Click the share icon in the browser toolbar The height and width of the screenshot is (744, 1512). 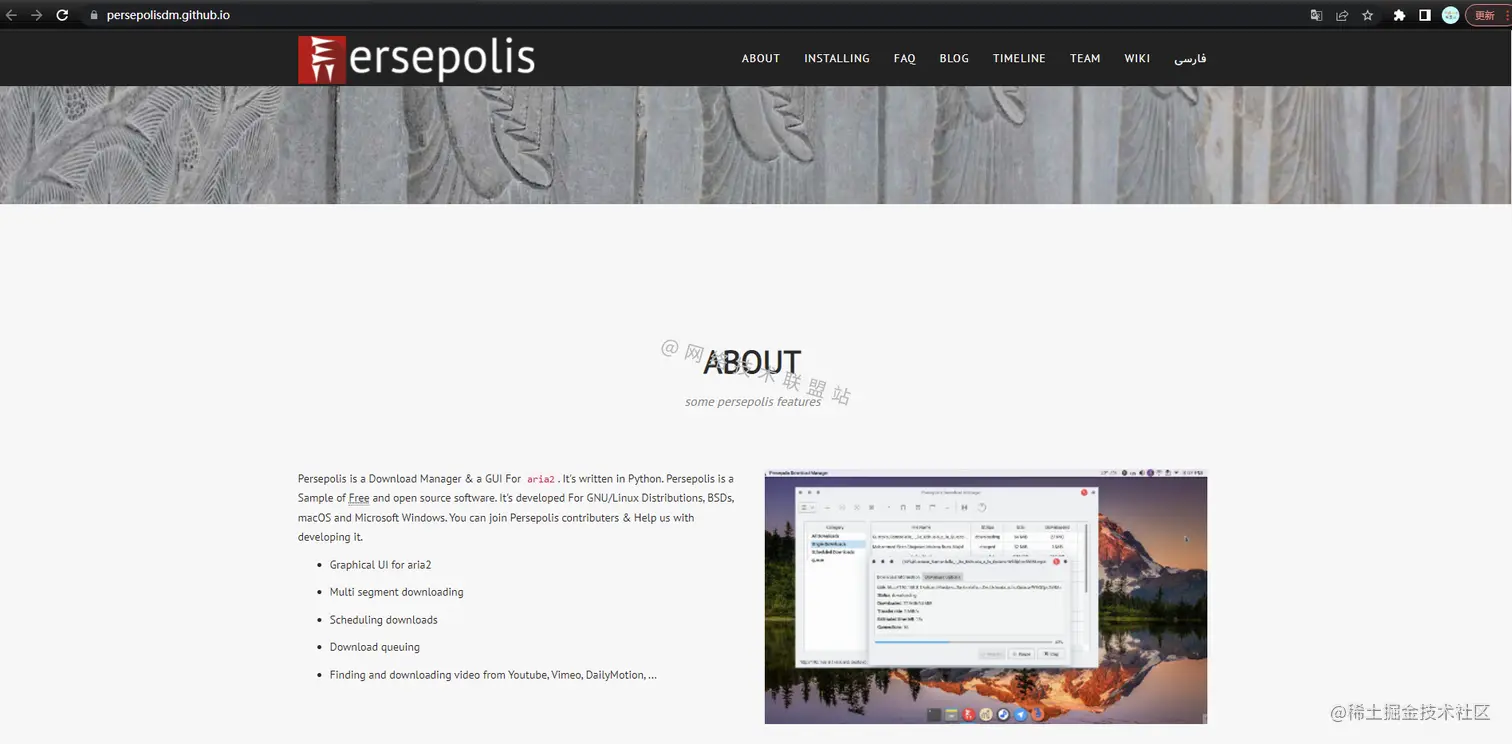(1342, 15)
